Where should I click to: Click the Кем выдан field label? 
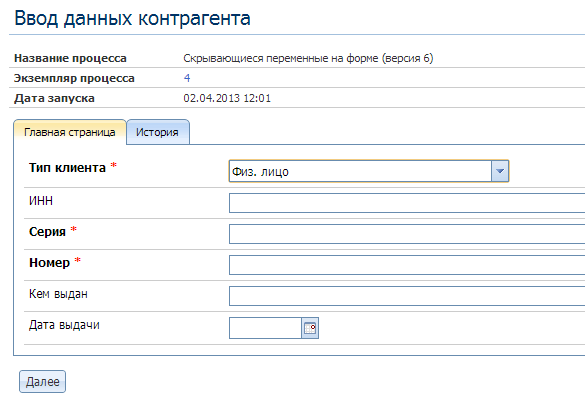(x=58, y=294)
